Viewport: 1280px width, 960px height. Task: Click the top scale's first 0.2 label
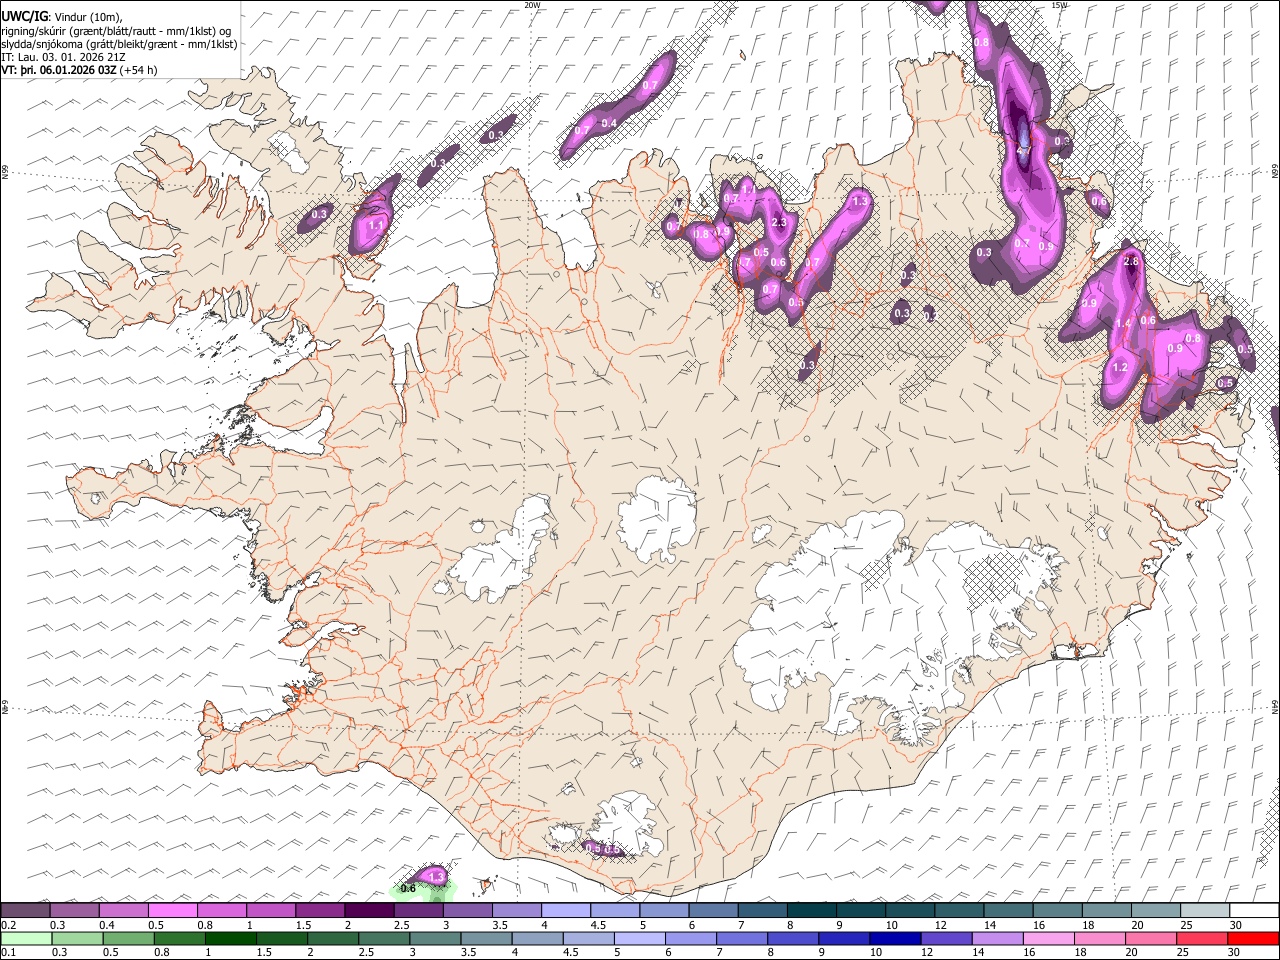tap(8, 925)
